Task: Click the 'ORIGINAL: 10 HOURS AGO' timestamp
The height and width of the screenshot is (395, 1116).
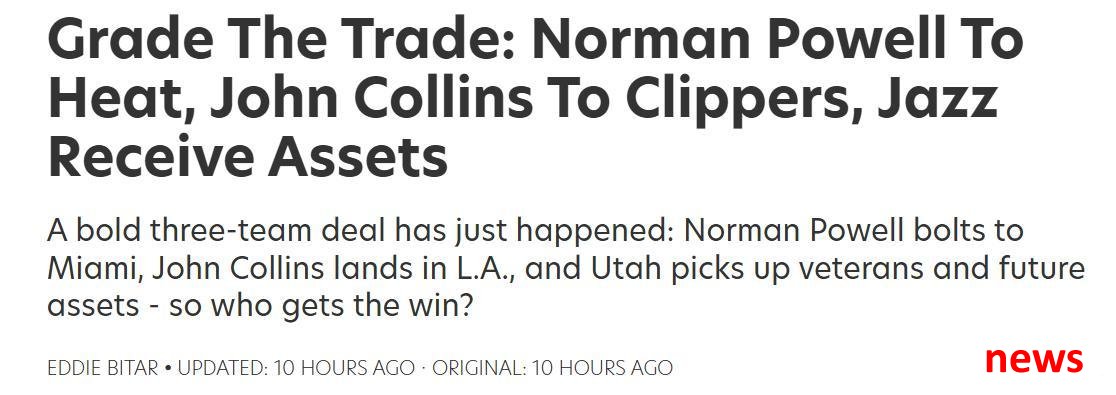Action: coord(552,369)
